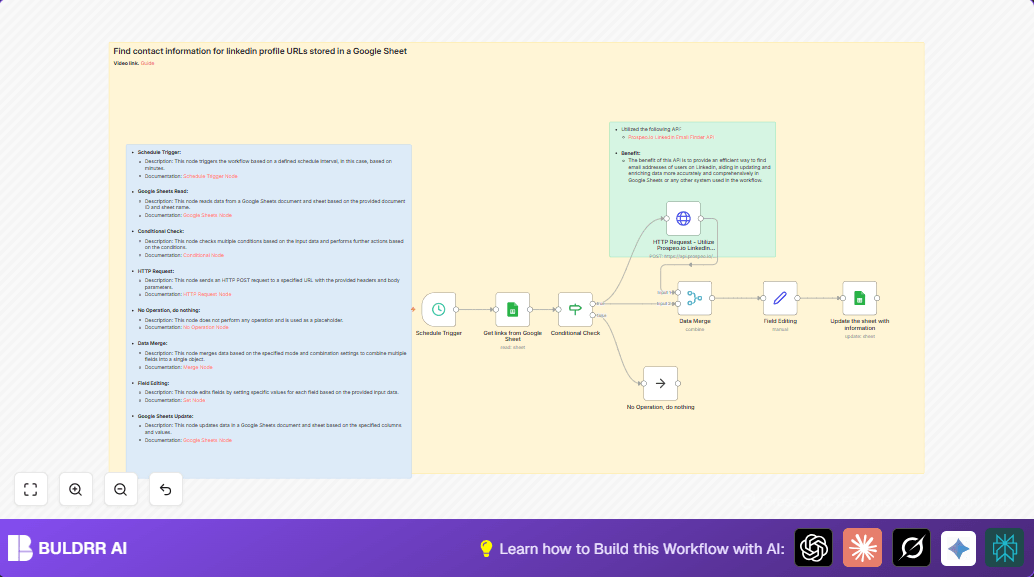This screenshot has width=1034, height=577.
Task: Open Merge Node documentation link
Action: [x=198, y=367]
